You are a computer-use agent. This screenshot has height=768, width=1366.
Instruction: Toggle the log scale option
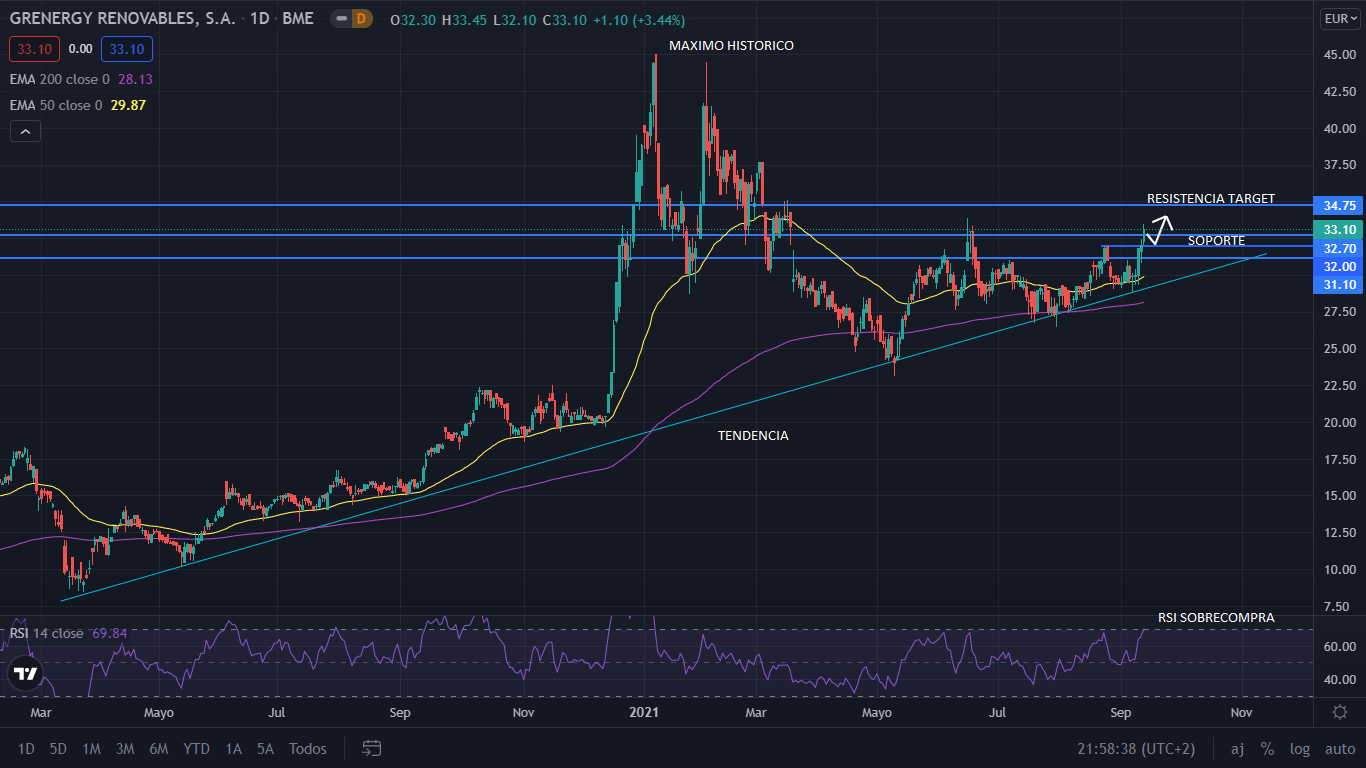point(1300,748)
